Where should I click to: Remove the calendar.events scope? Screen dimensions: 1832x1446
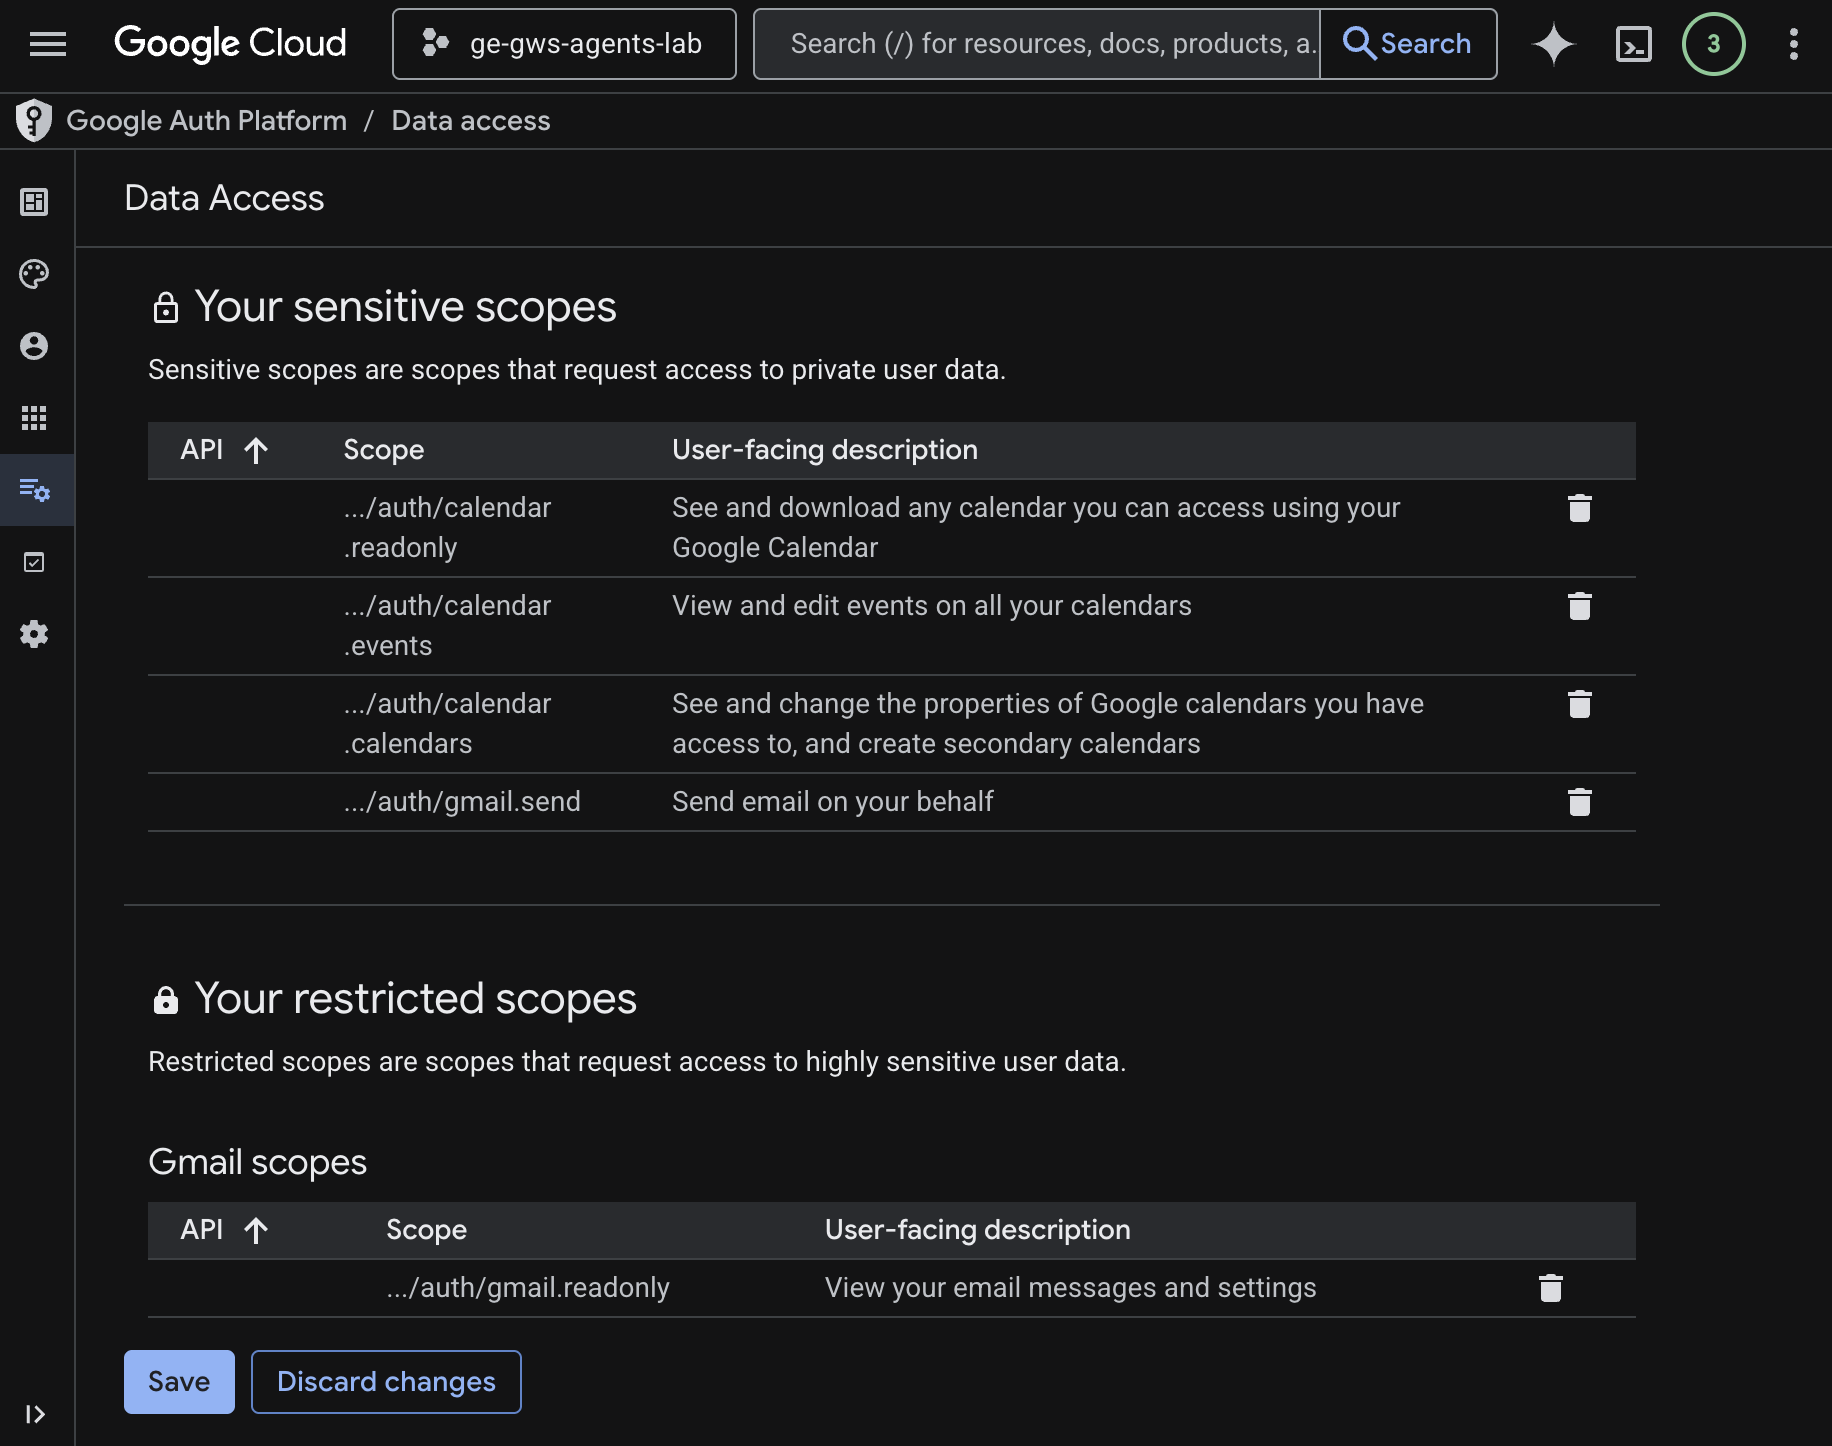point(1579,607)
